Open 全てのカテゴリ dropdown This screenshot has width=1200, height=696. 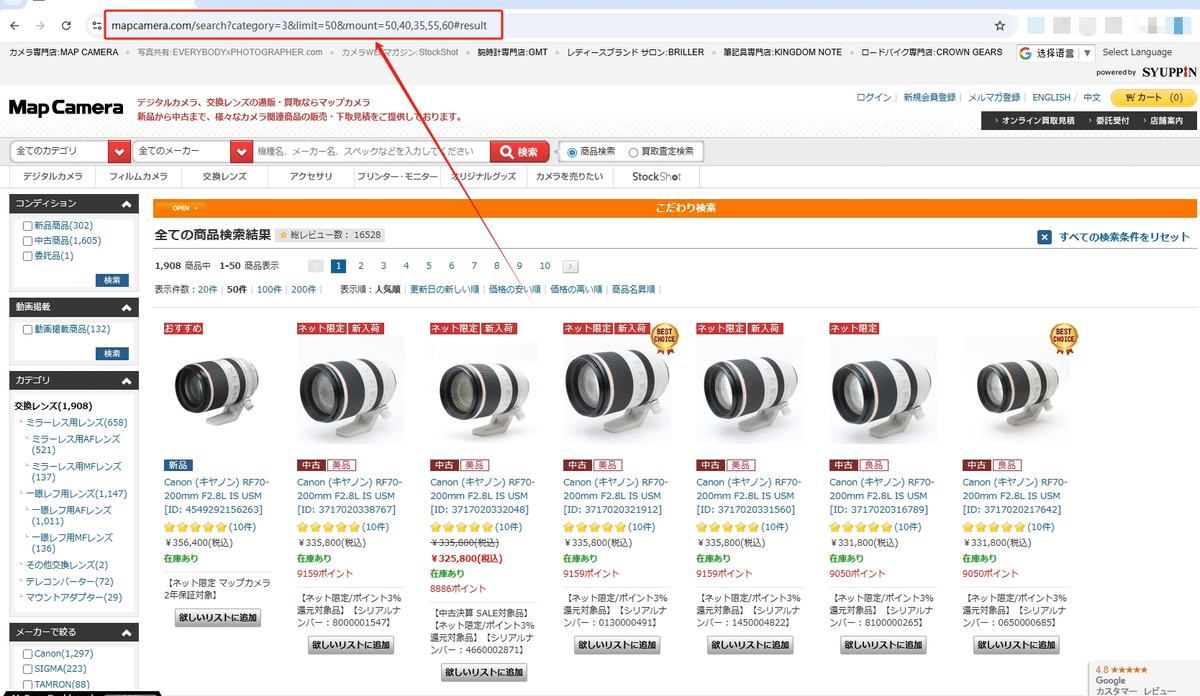coord(71,151)
